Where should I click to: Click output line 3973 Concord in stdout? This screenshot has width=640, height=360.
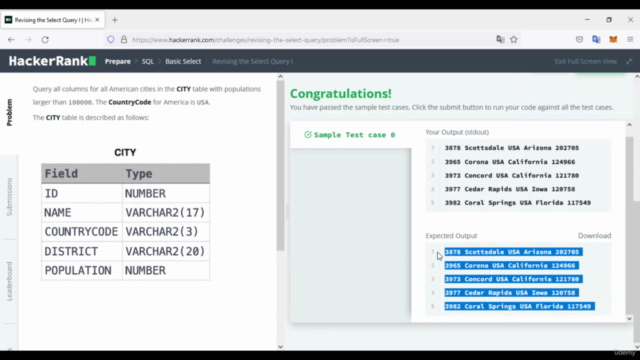coord(511,176)
